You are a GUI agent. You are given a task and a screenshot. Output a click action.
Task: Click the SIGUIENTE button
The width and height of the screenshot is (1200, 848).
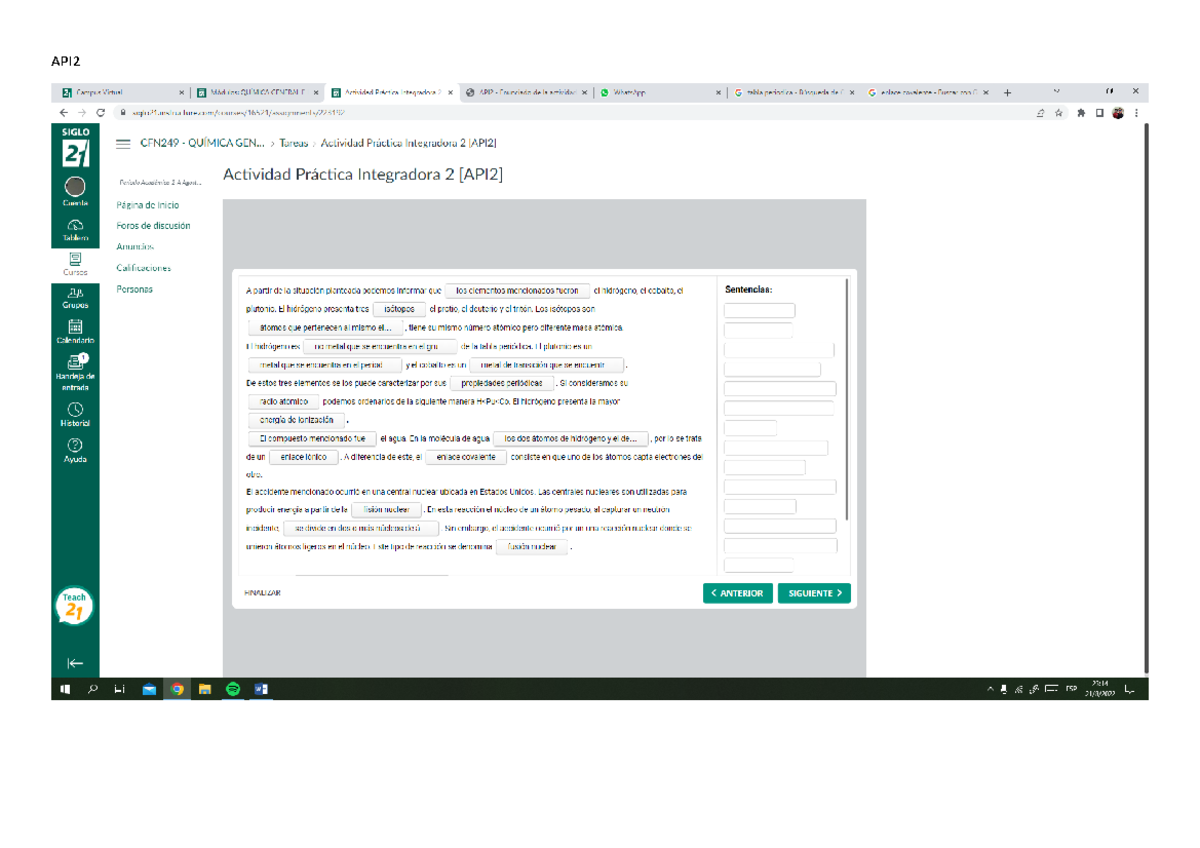pos(814,593)
